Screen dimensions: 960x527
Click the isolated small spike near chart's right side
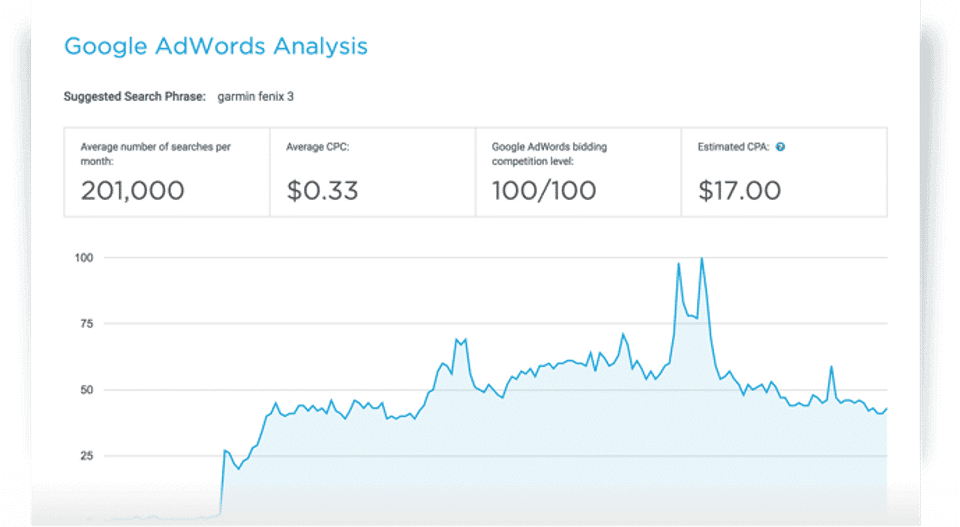[x=831, y=367]
